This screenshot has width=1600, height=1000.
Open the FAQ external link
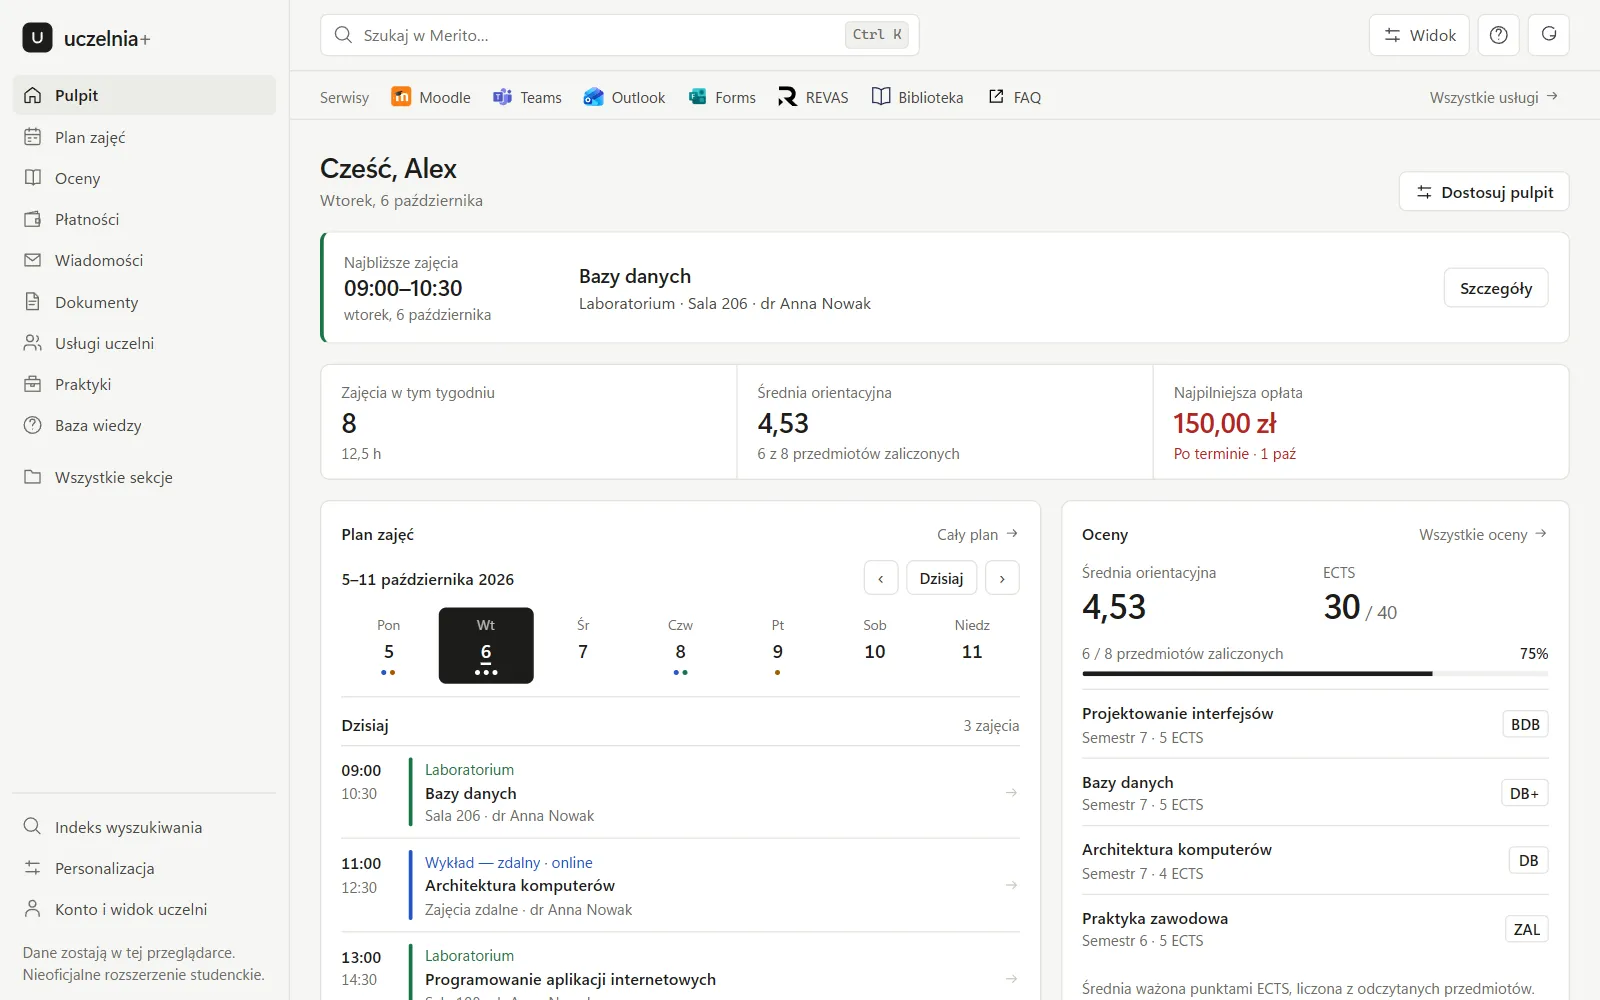[1015, 97]
